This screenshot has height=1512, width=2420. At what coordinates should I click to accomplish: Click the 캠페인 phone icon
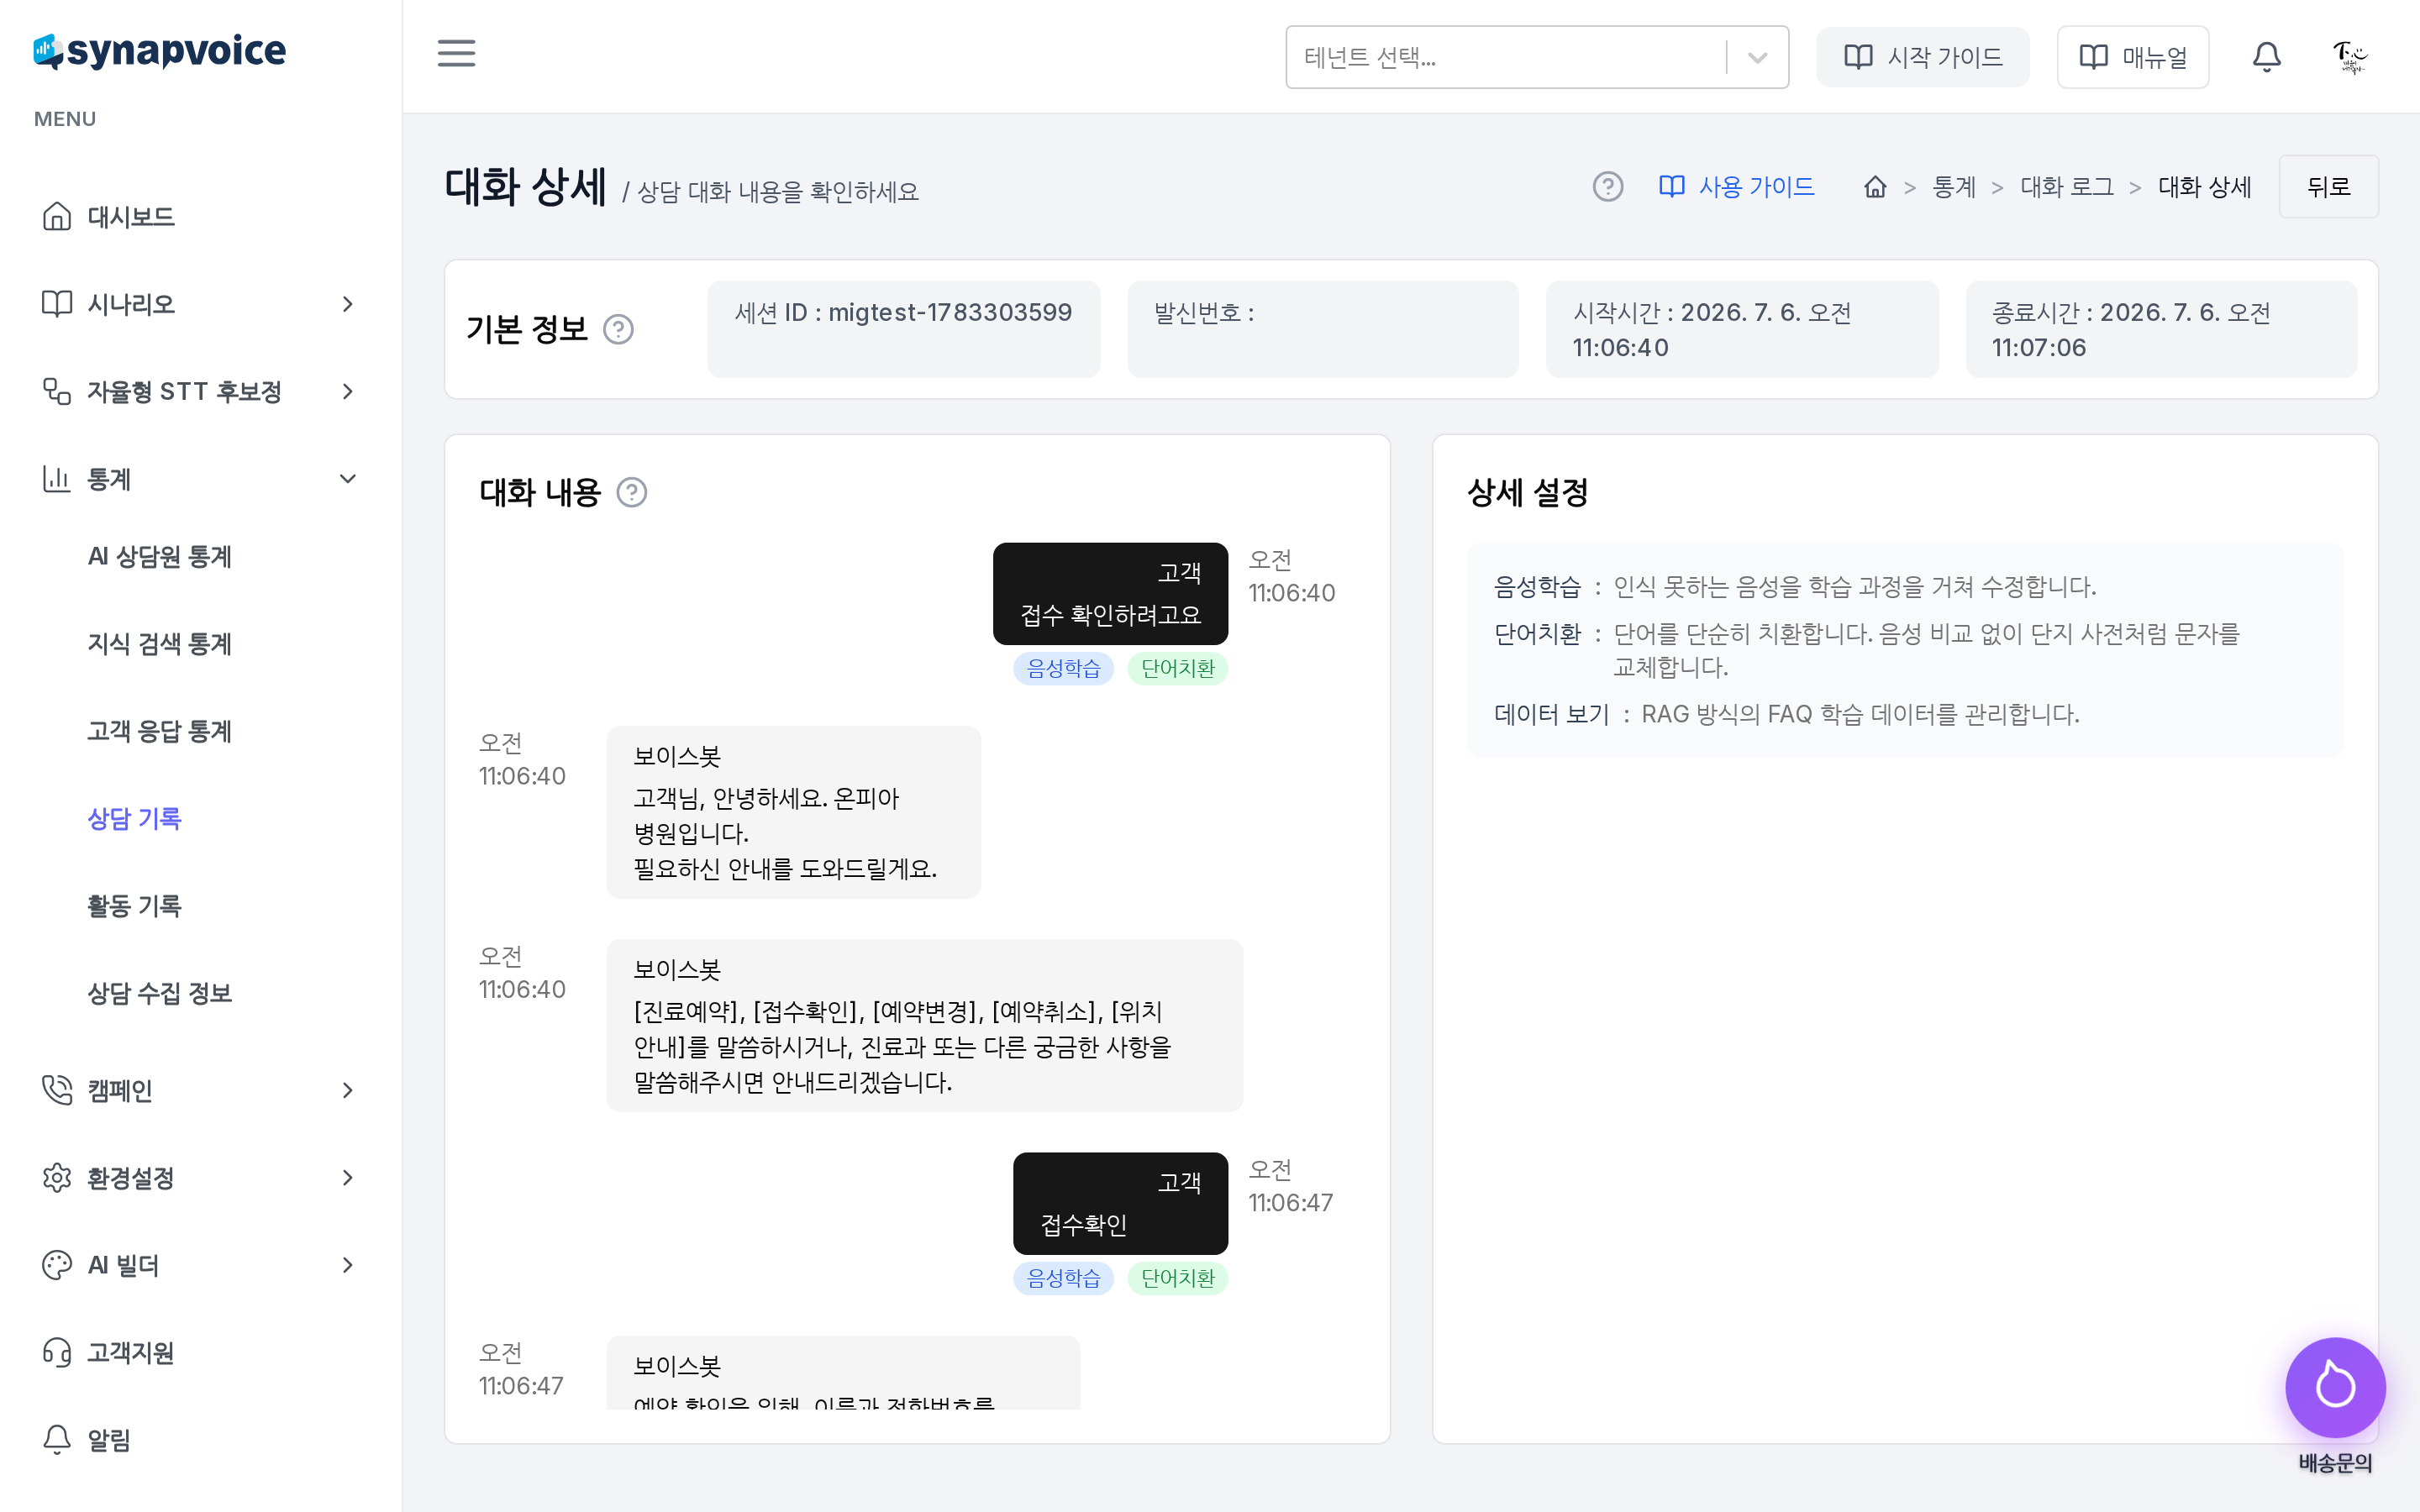coord(57,1090)
